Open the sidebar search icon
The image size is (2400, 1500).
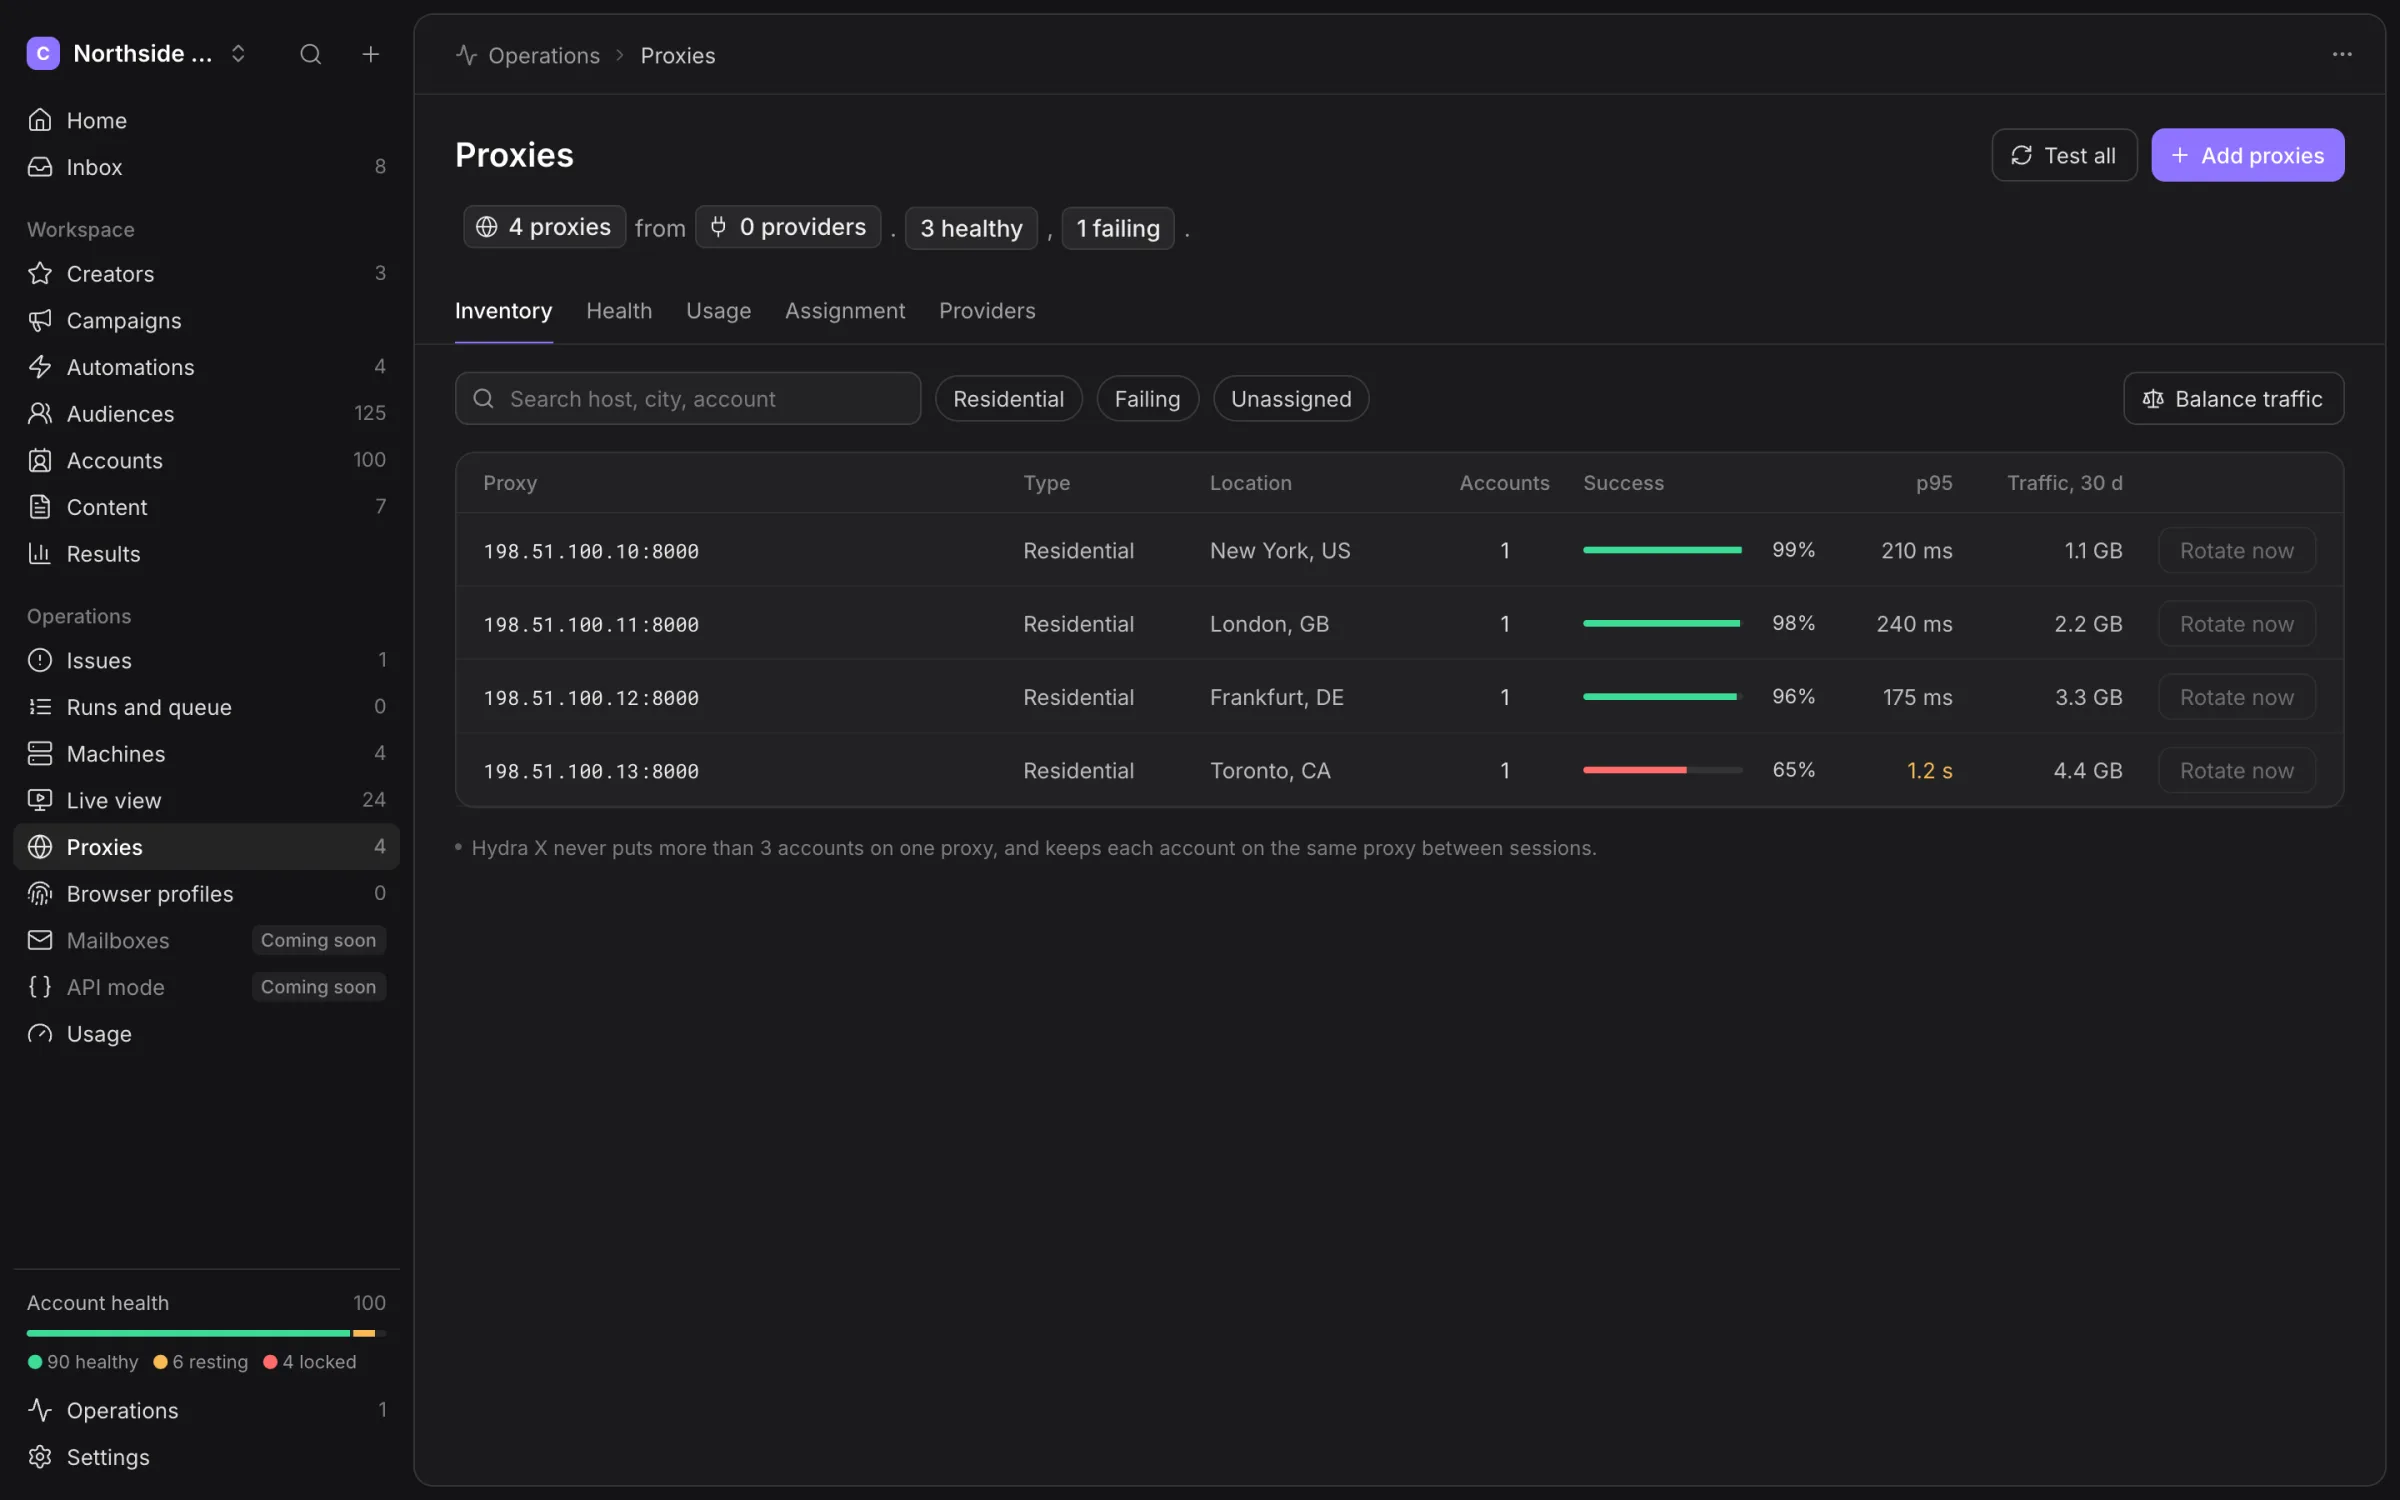point(310,54)
